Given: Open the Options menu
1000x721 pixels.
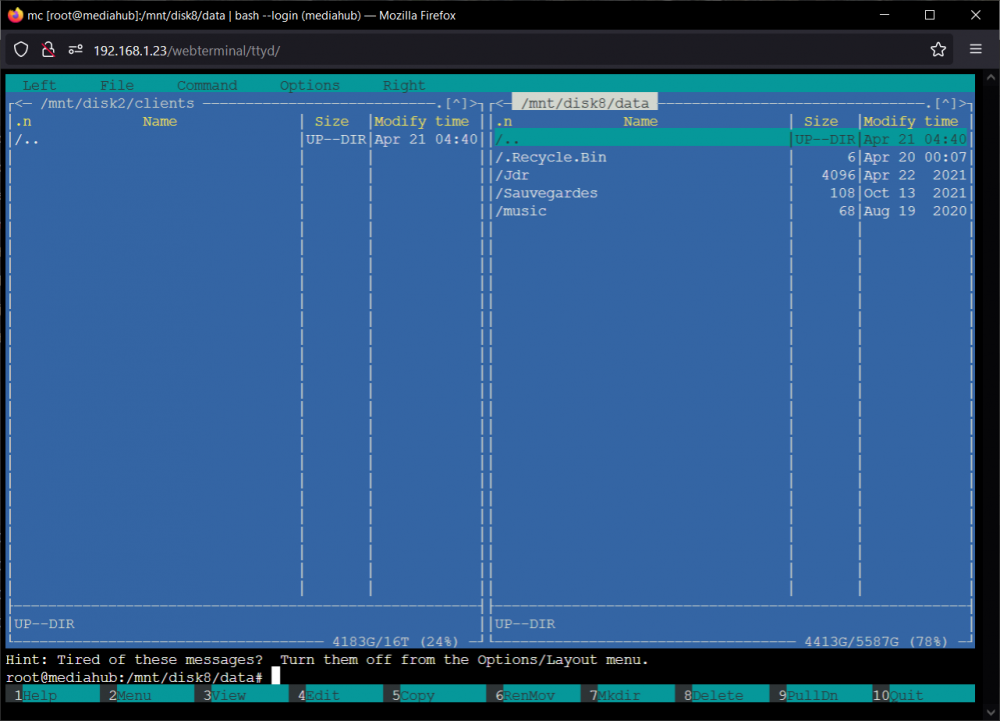Looking at the screenshot, I should [x=310, y=85].
